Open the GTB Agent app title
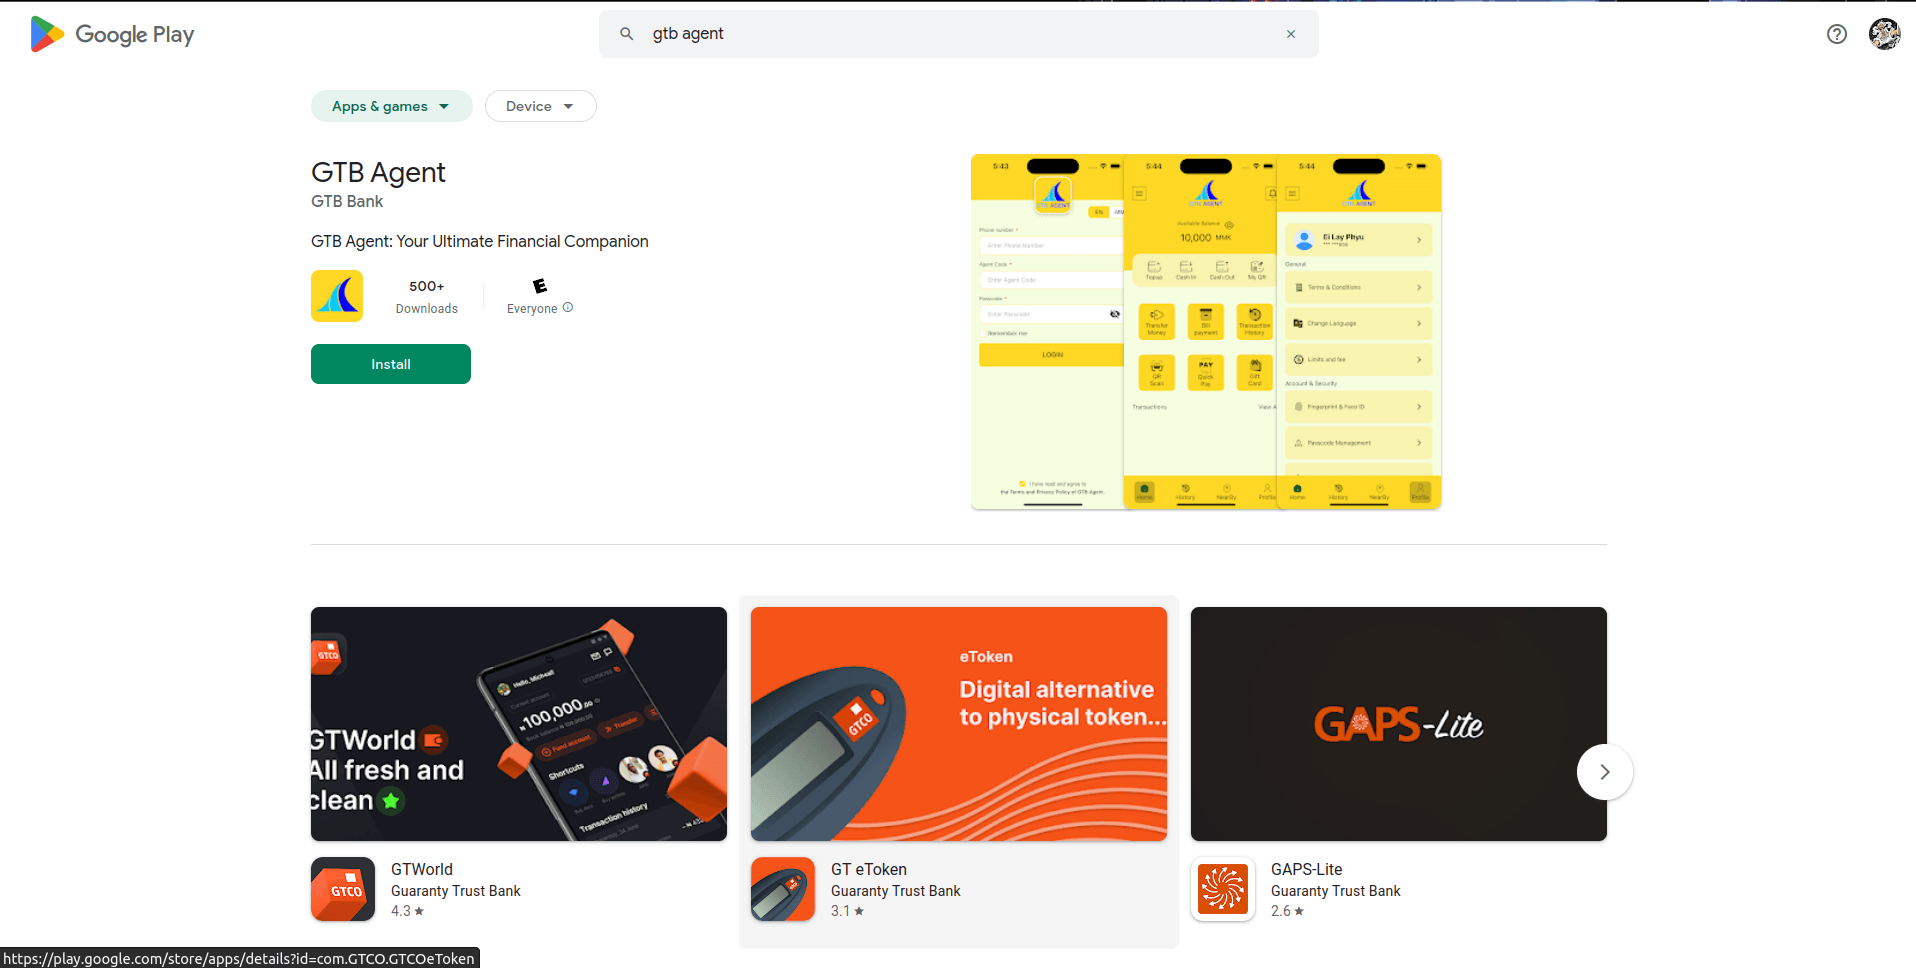Image resolution: width=1916 pixels, height=968 pixels. pos(378,172)
